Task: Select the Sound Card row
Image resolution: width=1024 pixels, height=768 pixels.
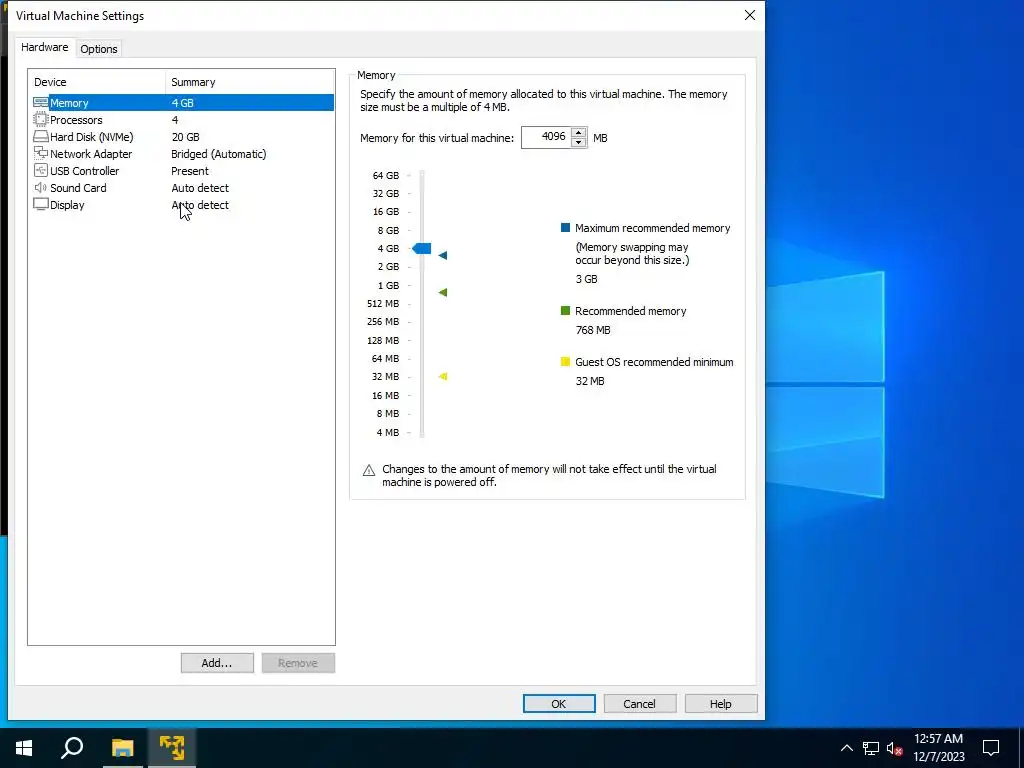Action: [x=182, y=187]
